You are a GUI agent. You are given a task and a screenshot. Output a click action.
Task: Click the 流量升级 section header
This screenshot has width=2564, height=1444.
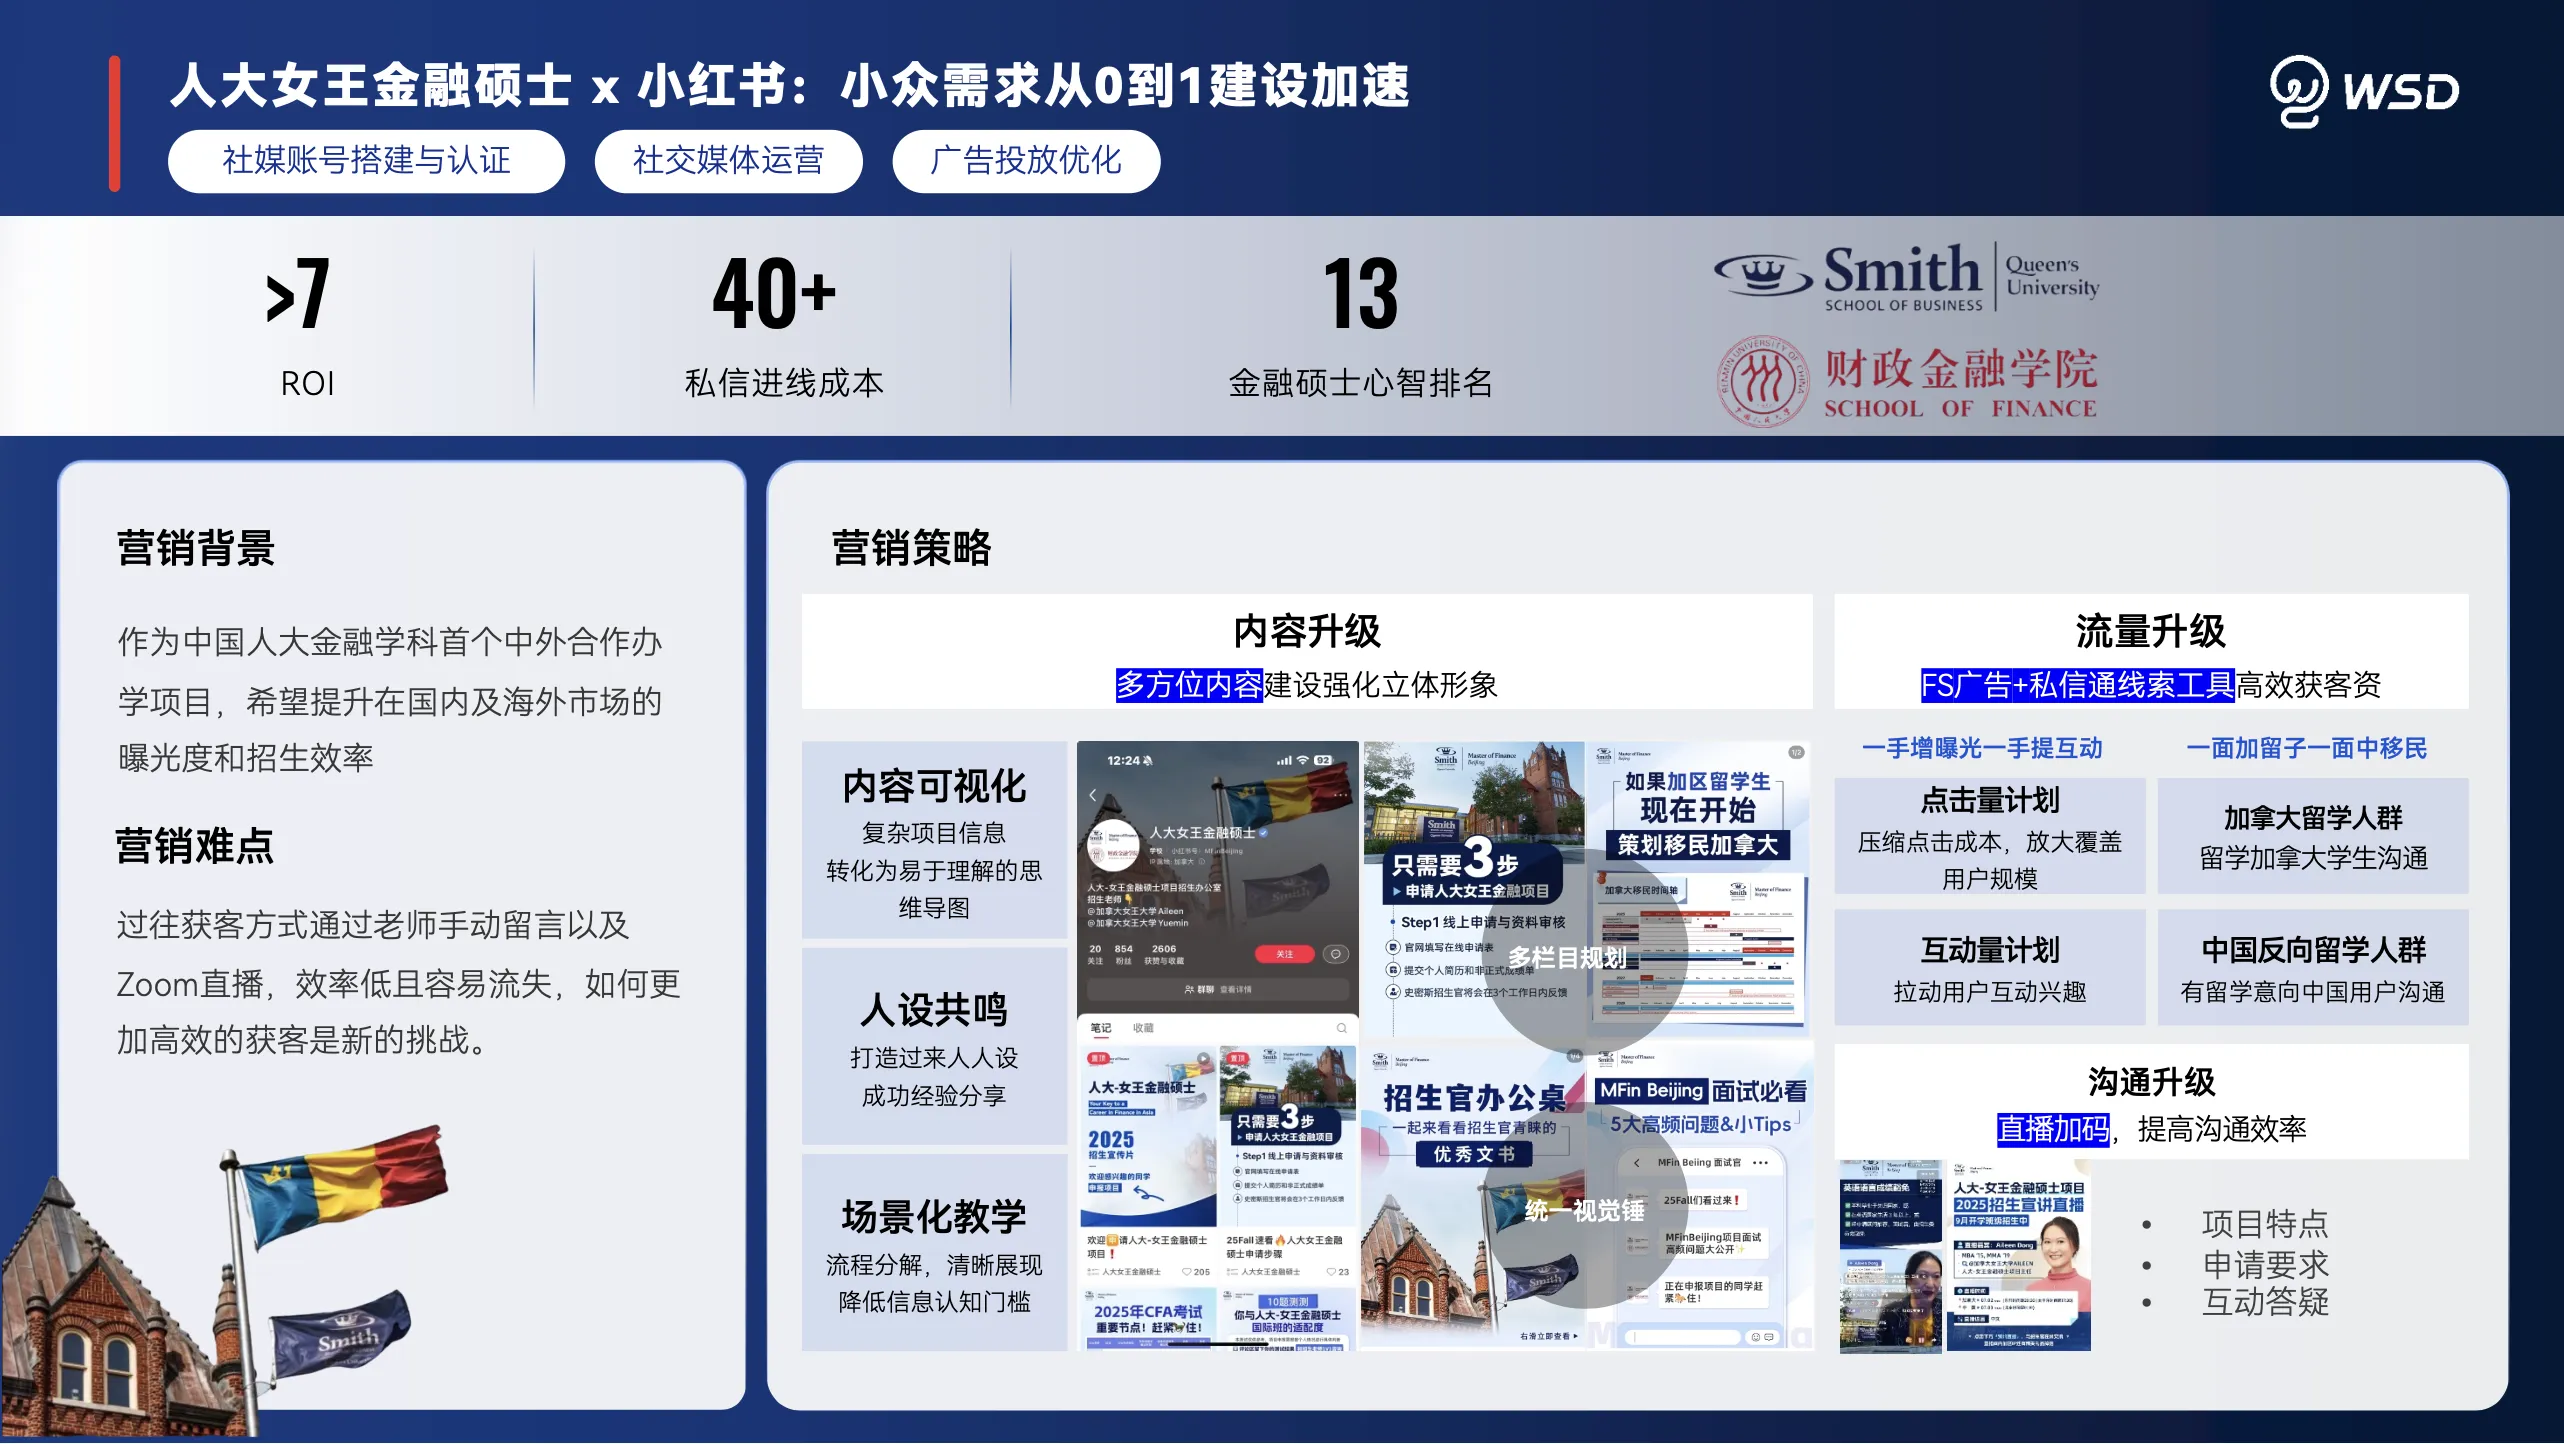click(x=2151, y=652)
